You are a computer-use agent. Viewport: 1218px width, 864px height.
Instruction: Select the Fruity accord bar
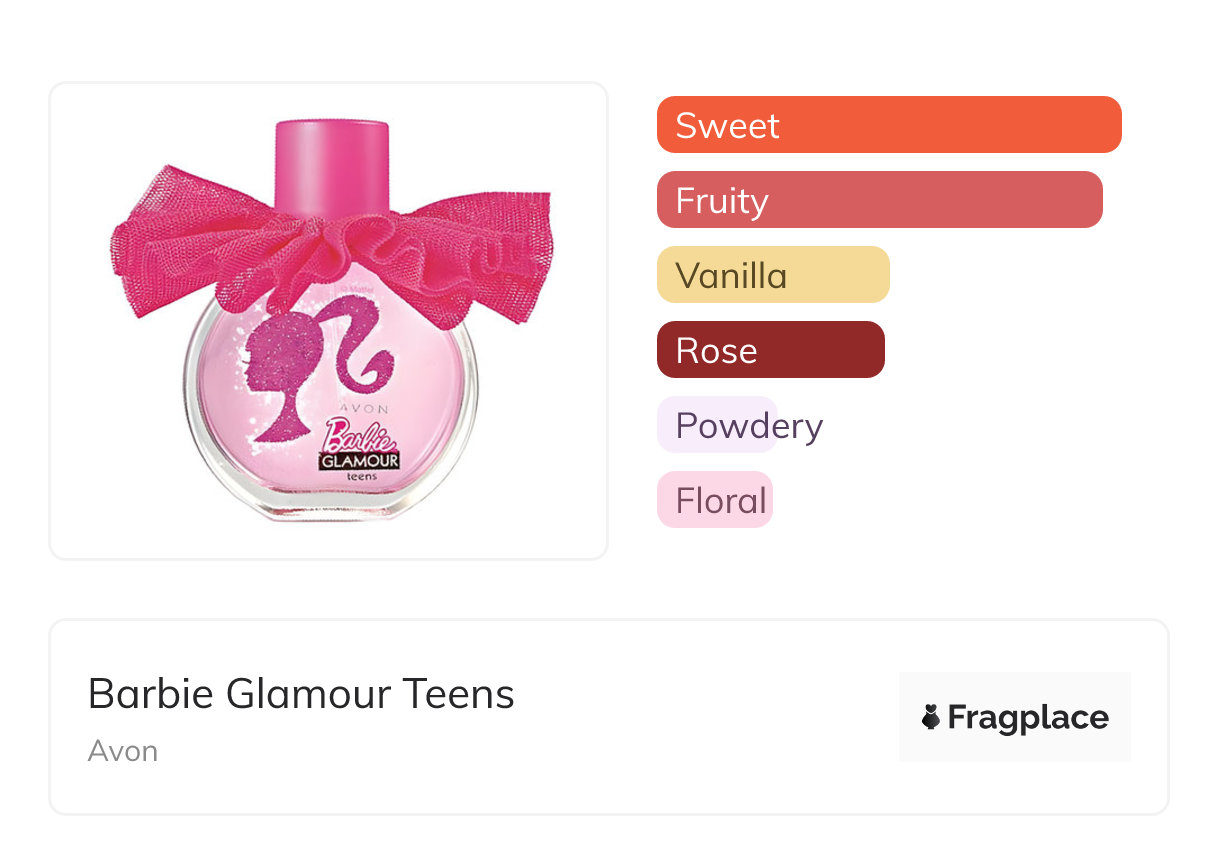pos(879,200)
